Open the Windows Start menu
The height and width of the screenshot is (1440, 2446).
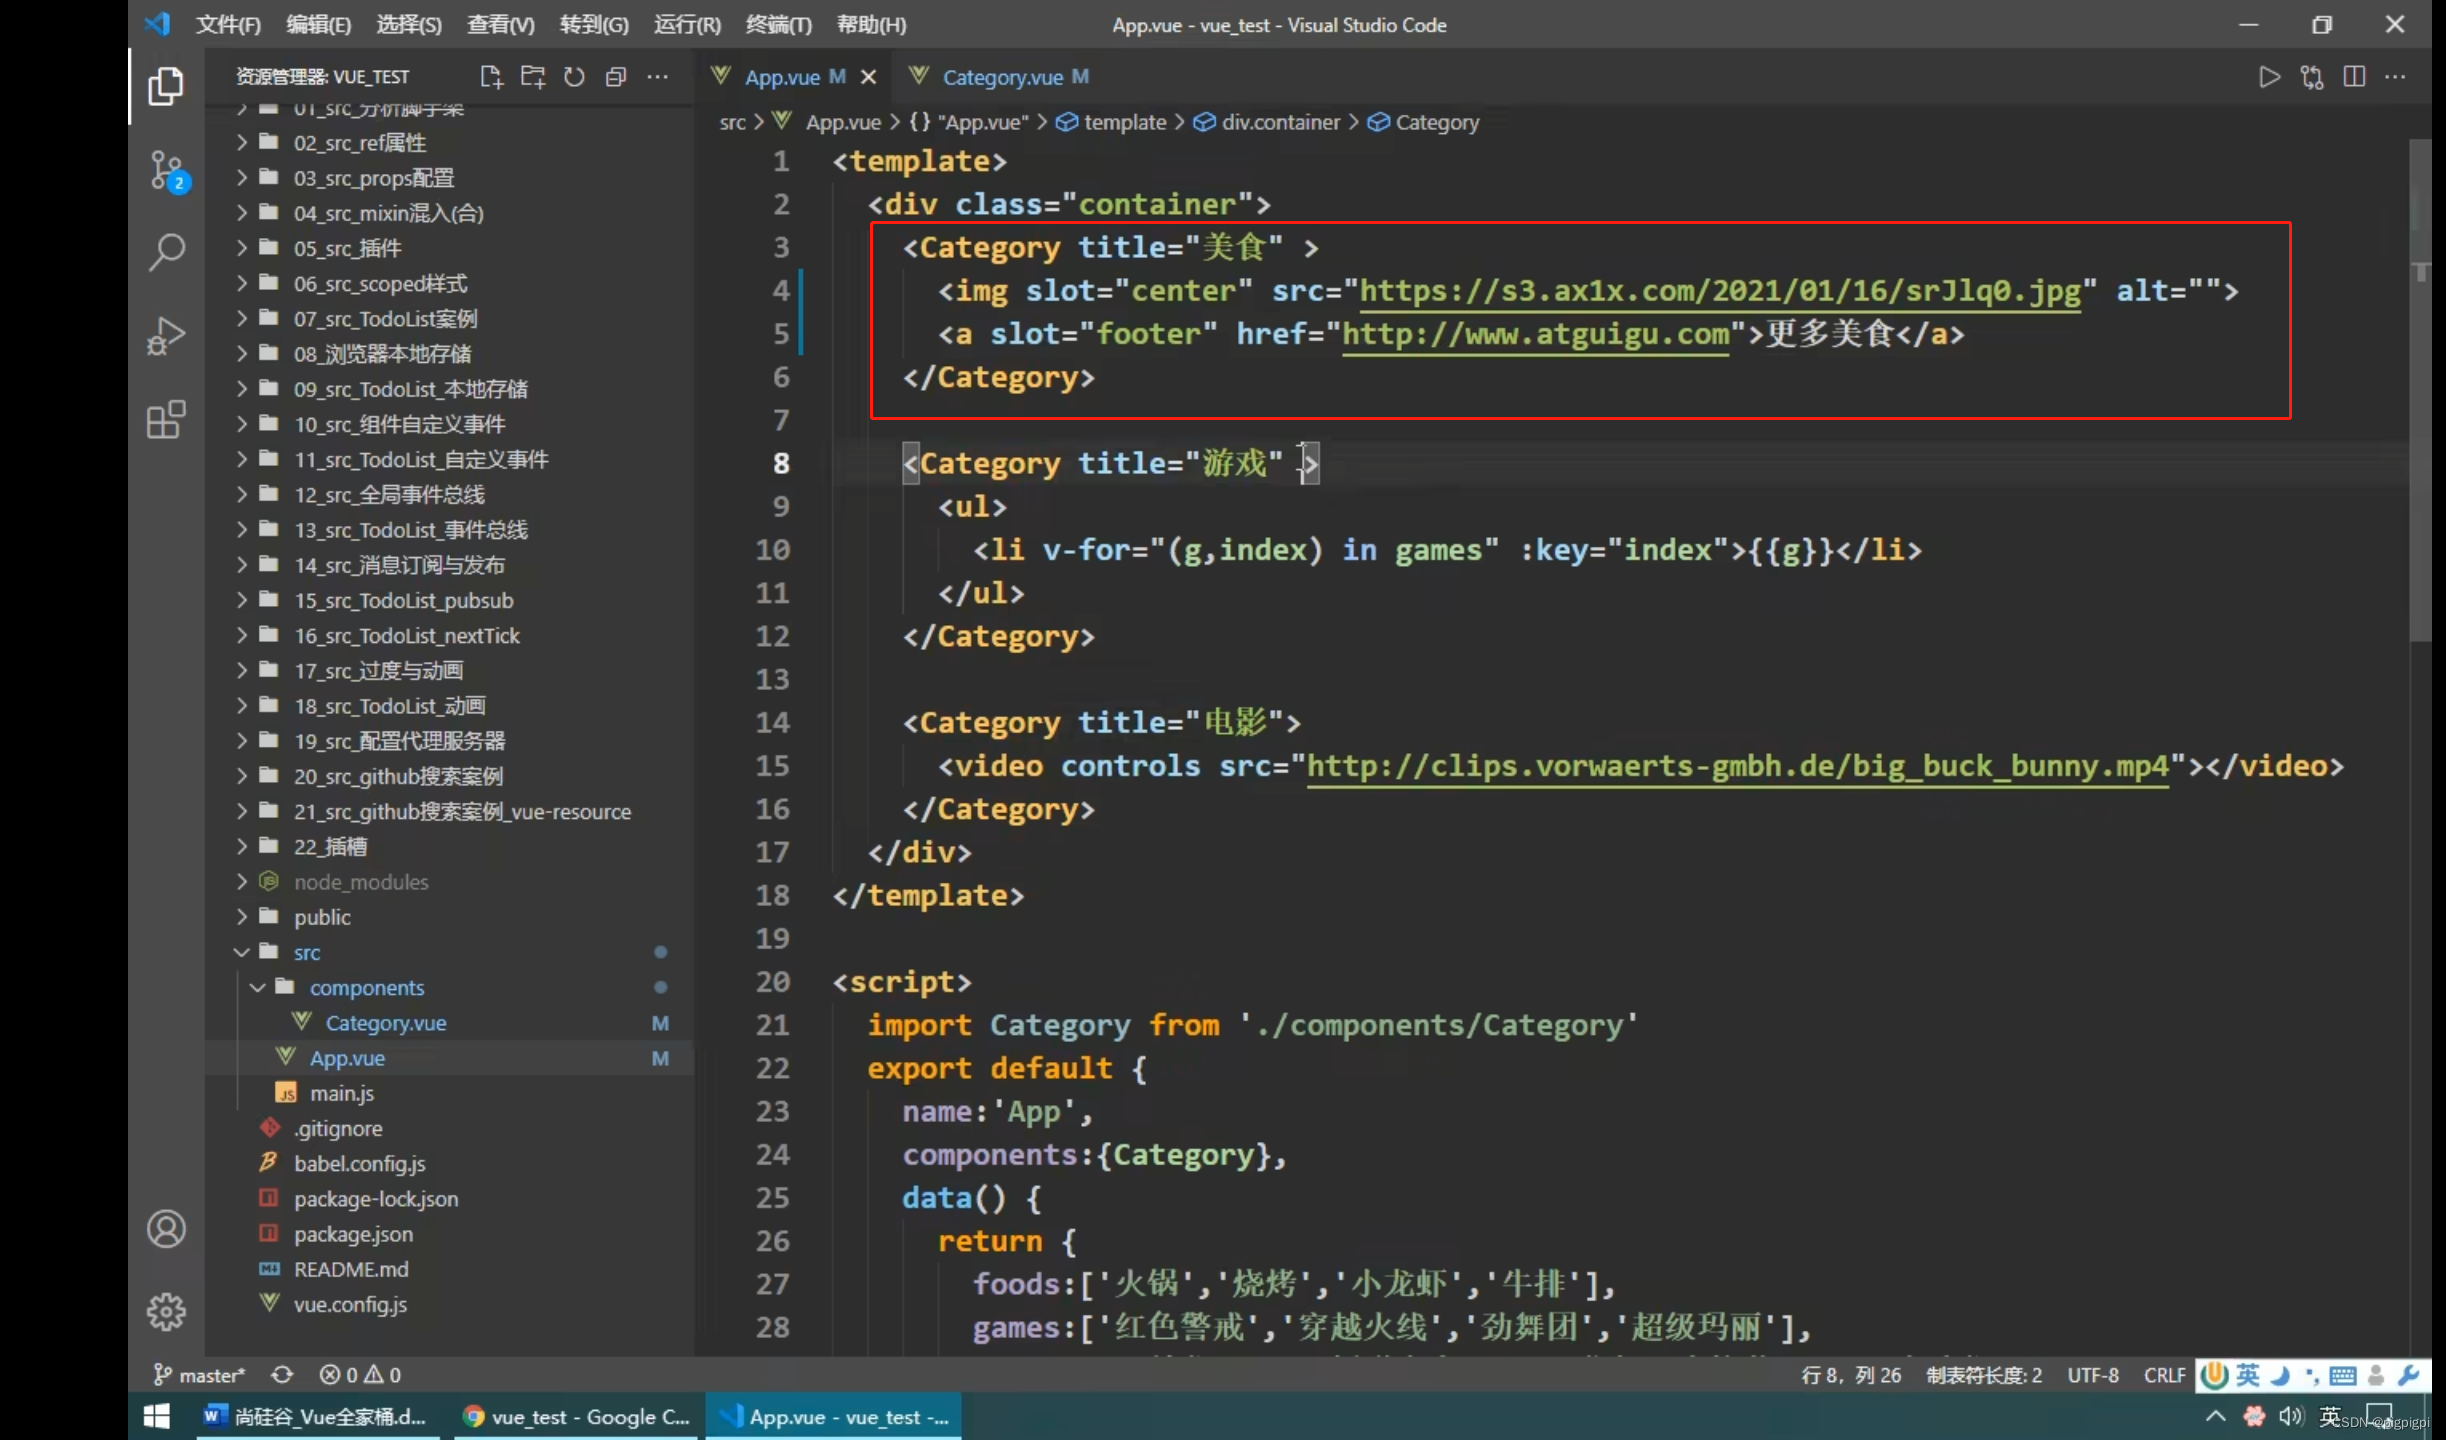pos(157,1417)
